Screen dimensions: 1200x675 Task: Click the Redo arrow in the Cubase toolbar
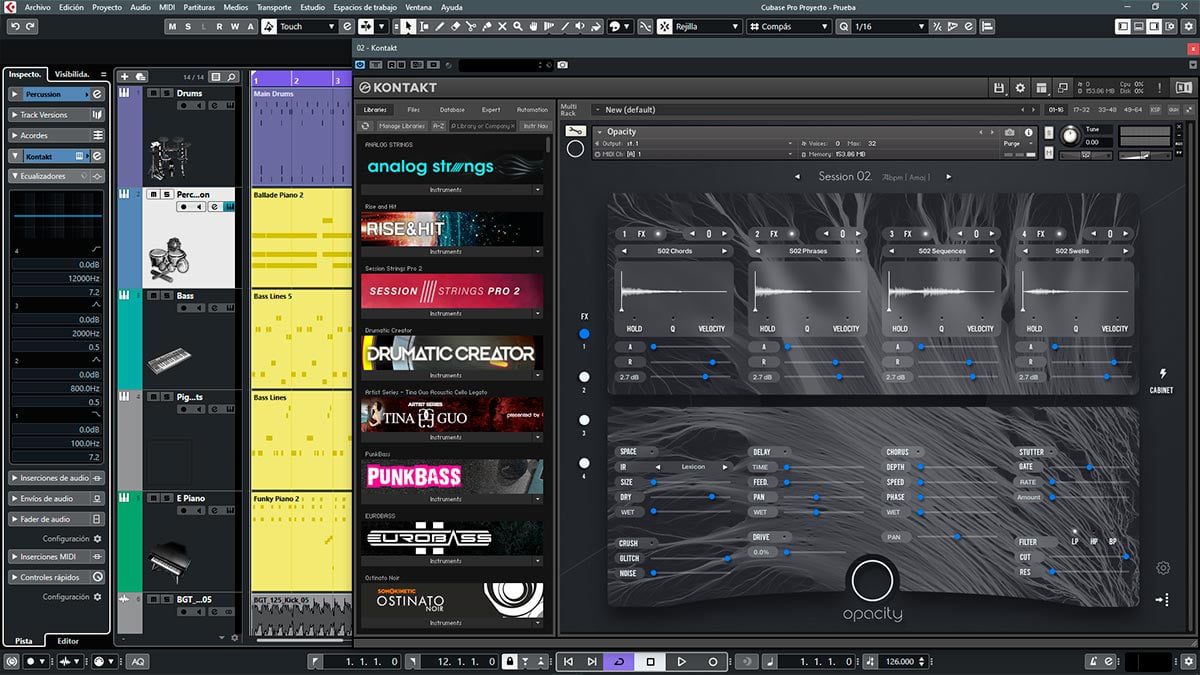32,27
